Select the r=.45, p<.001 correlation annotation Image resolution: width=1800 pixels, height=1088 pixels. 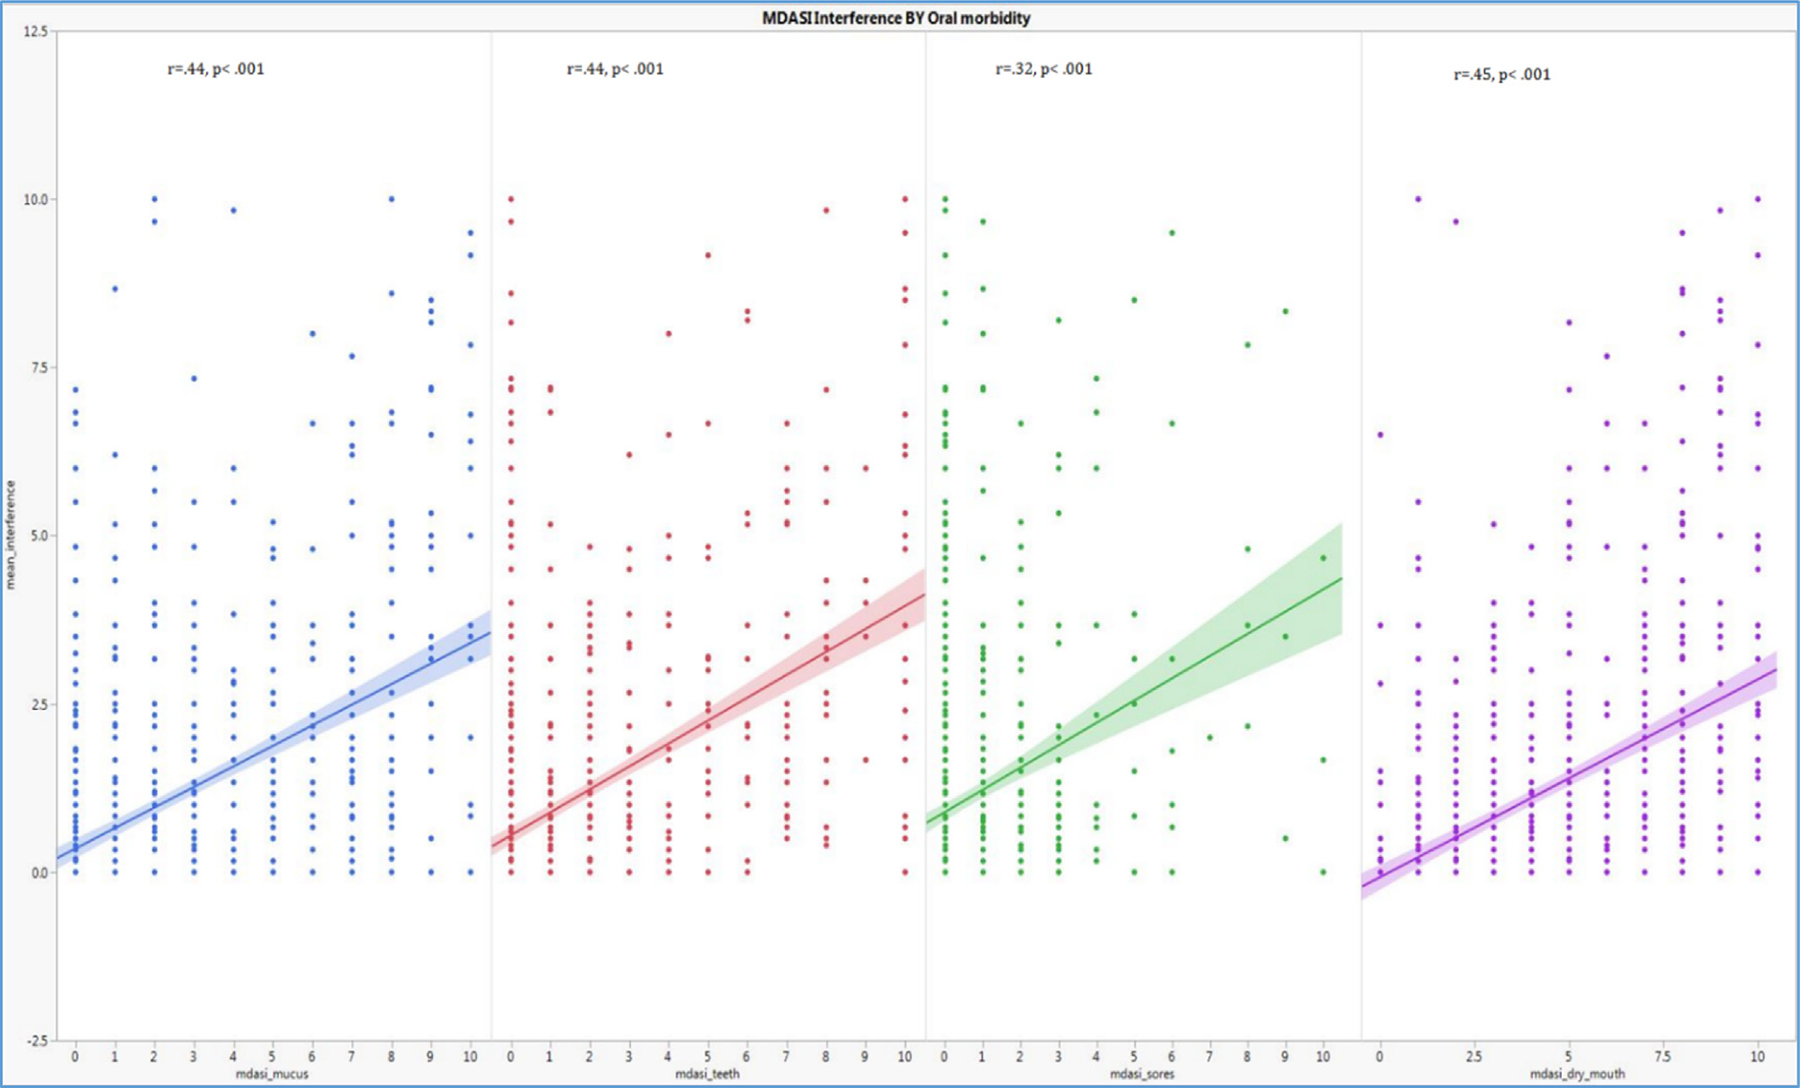point(1502,74)
